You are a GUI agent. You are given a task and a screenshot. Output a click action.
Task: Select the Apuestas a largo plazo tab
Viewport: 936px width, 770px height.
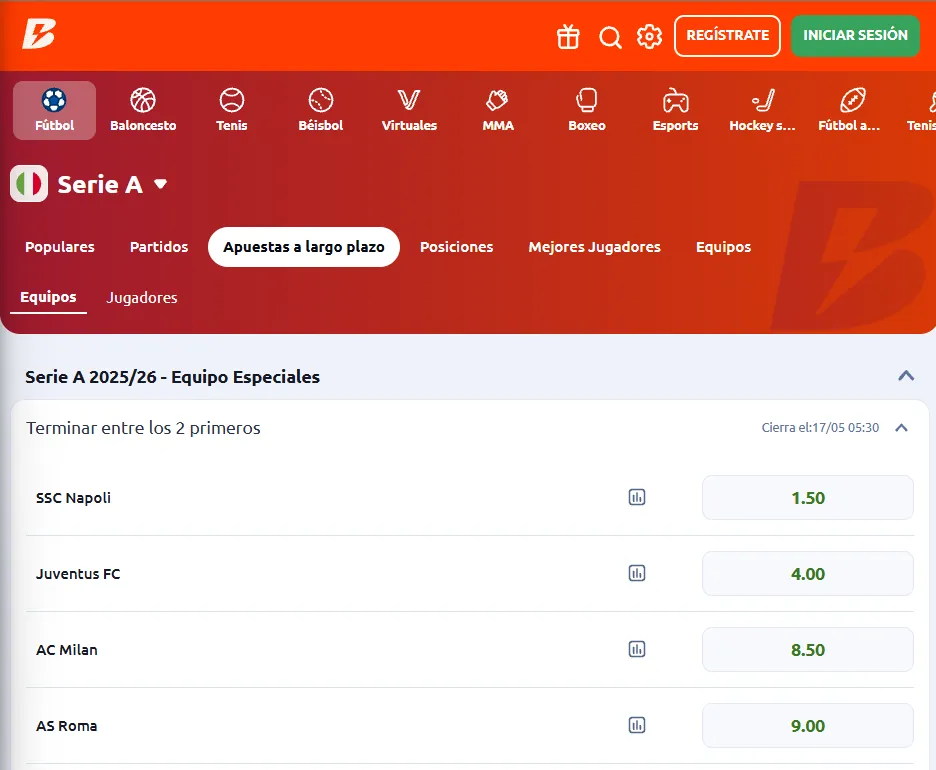pos(304,247)
